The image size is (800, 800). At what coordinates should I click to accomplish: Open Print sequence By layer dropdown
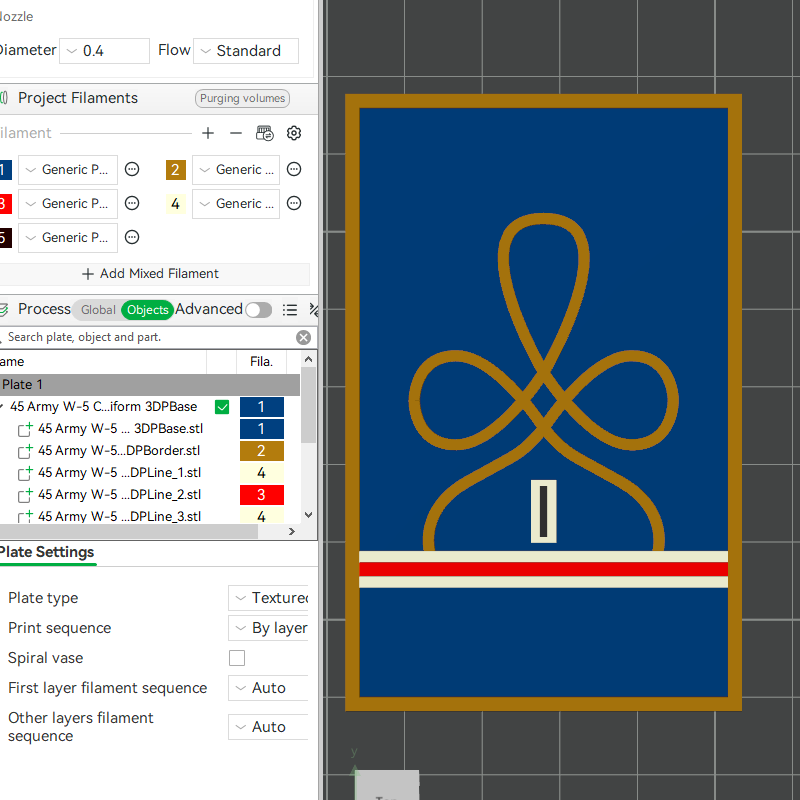pos(268,628)
